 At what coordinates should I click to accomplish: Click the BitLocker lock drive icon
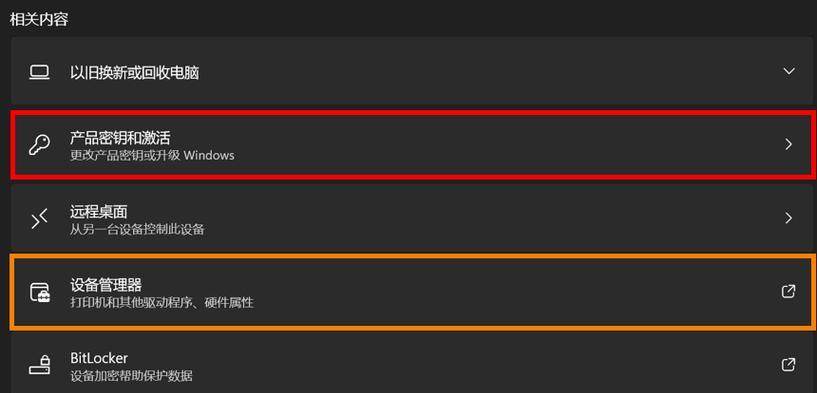click(39, 365)
